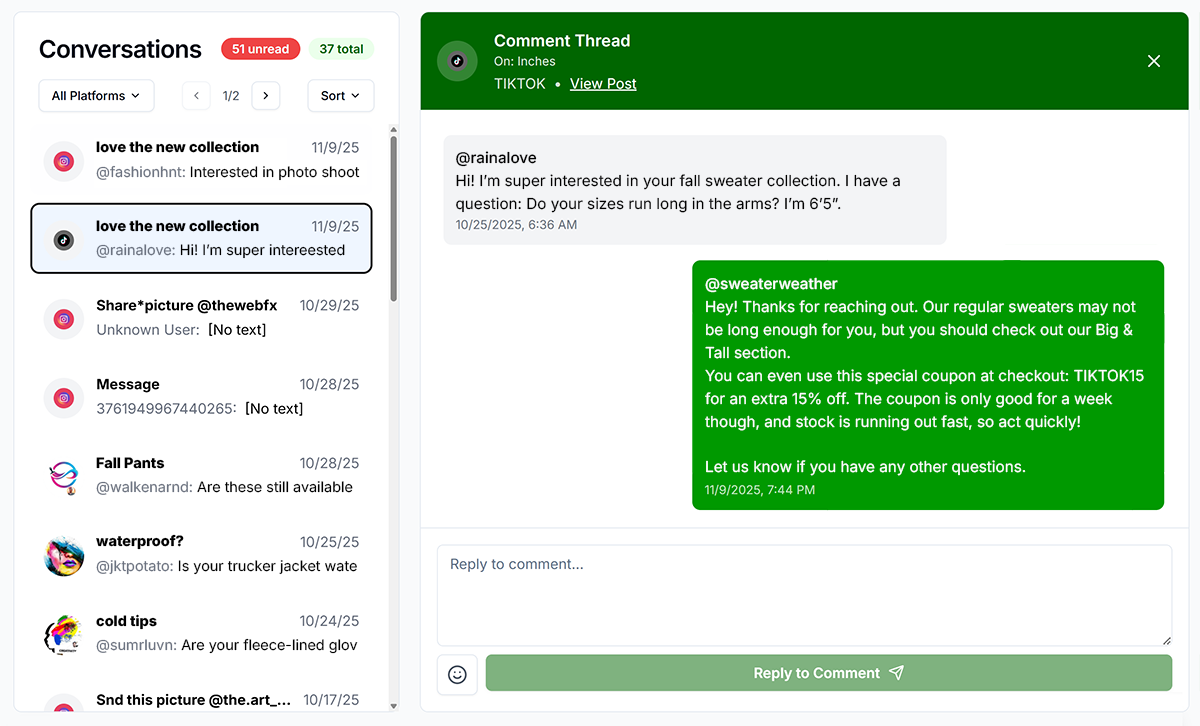Click the cold tips conversation avatar
Viewport: 1200px width, 726px height.
(x=63, y=633)
